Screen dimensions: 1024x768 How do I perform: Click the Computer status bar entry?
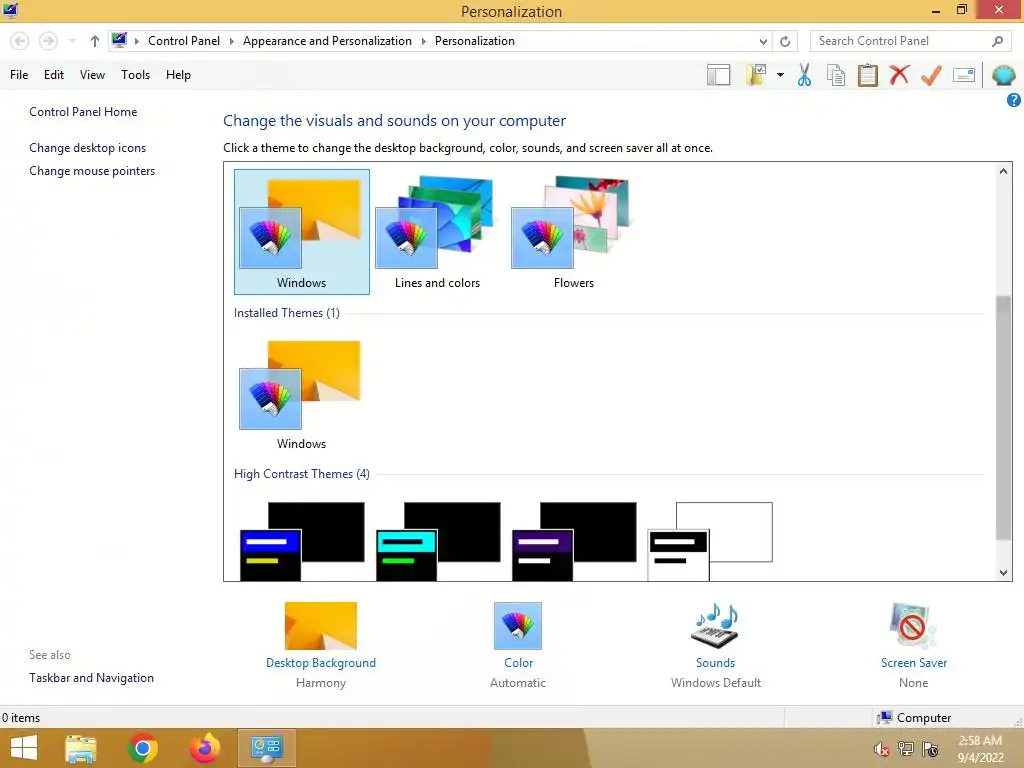click(x=914, y=718)
